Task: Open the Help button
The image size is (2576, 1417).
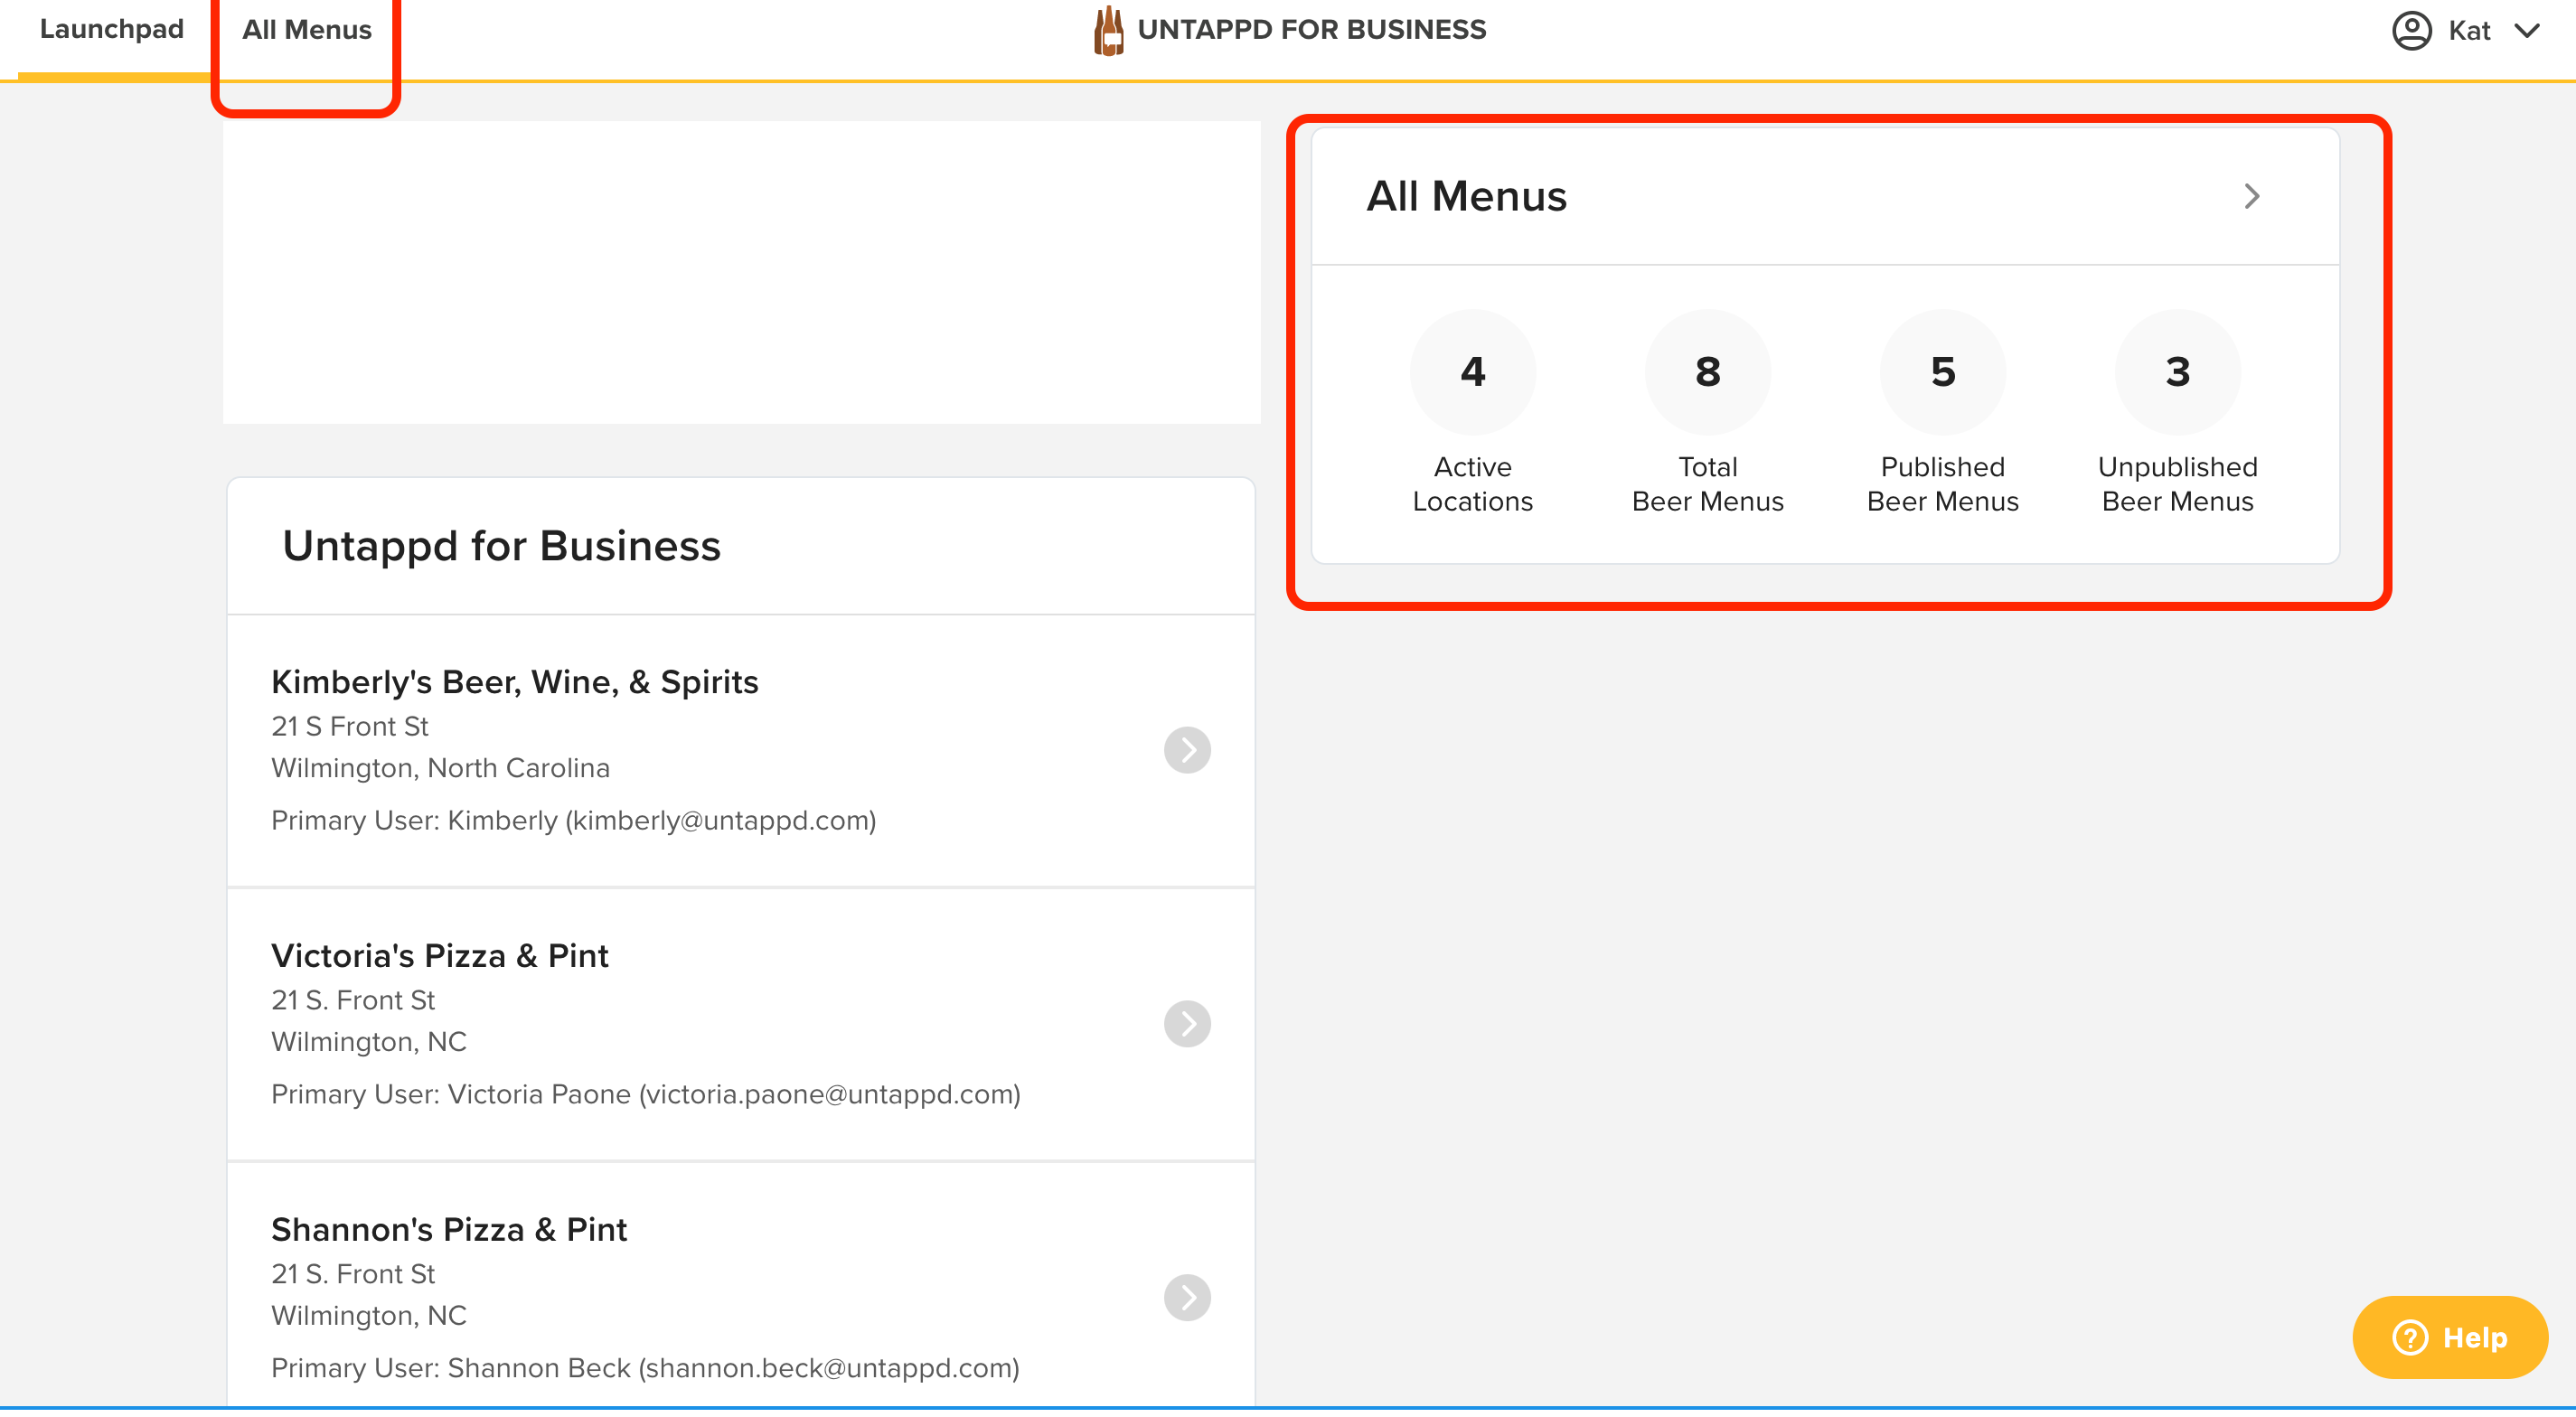Action: point(2451,1338)
